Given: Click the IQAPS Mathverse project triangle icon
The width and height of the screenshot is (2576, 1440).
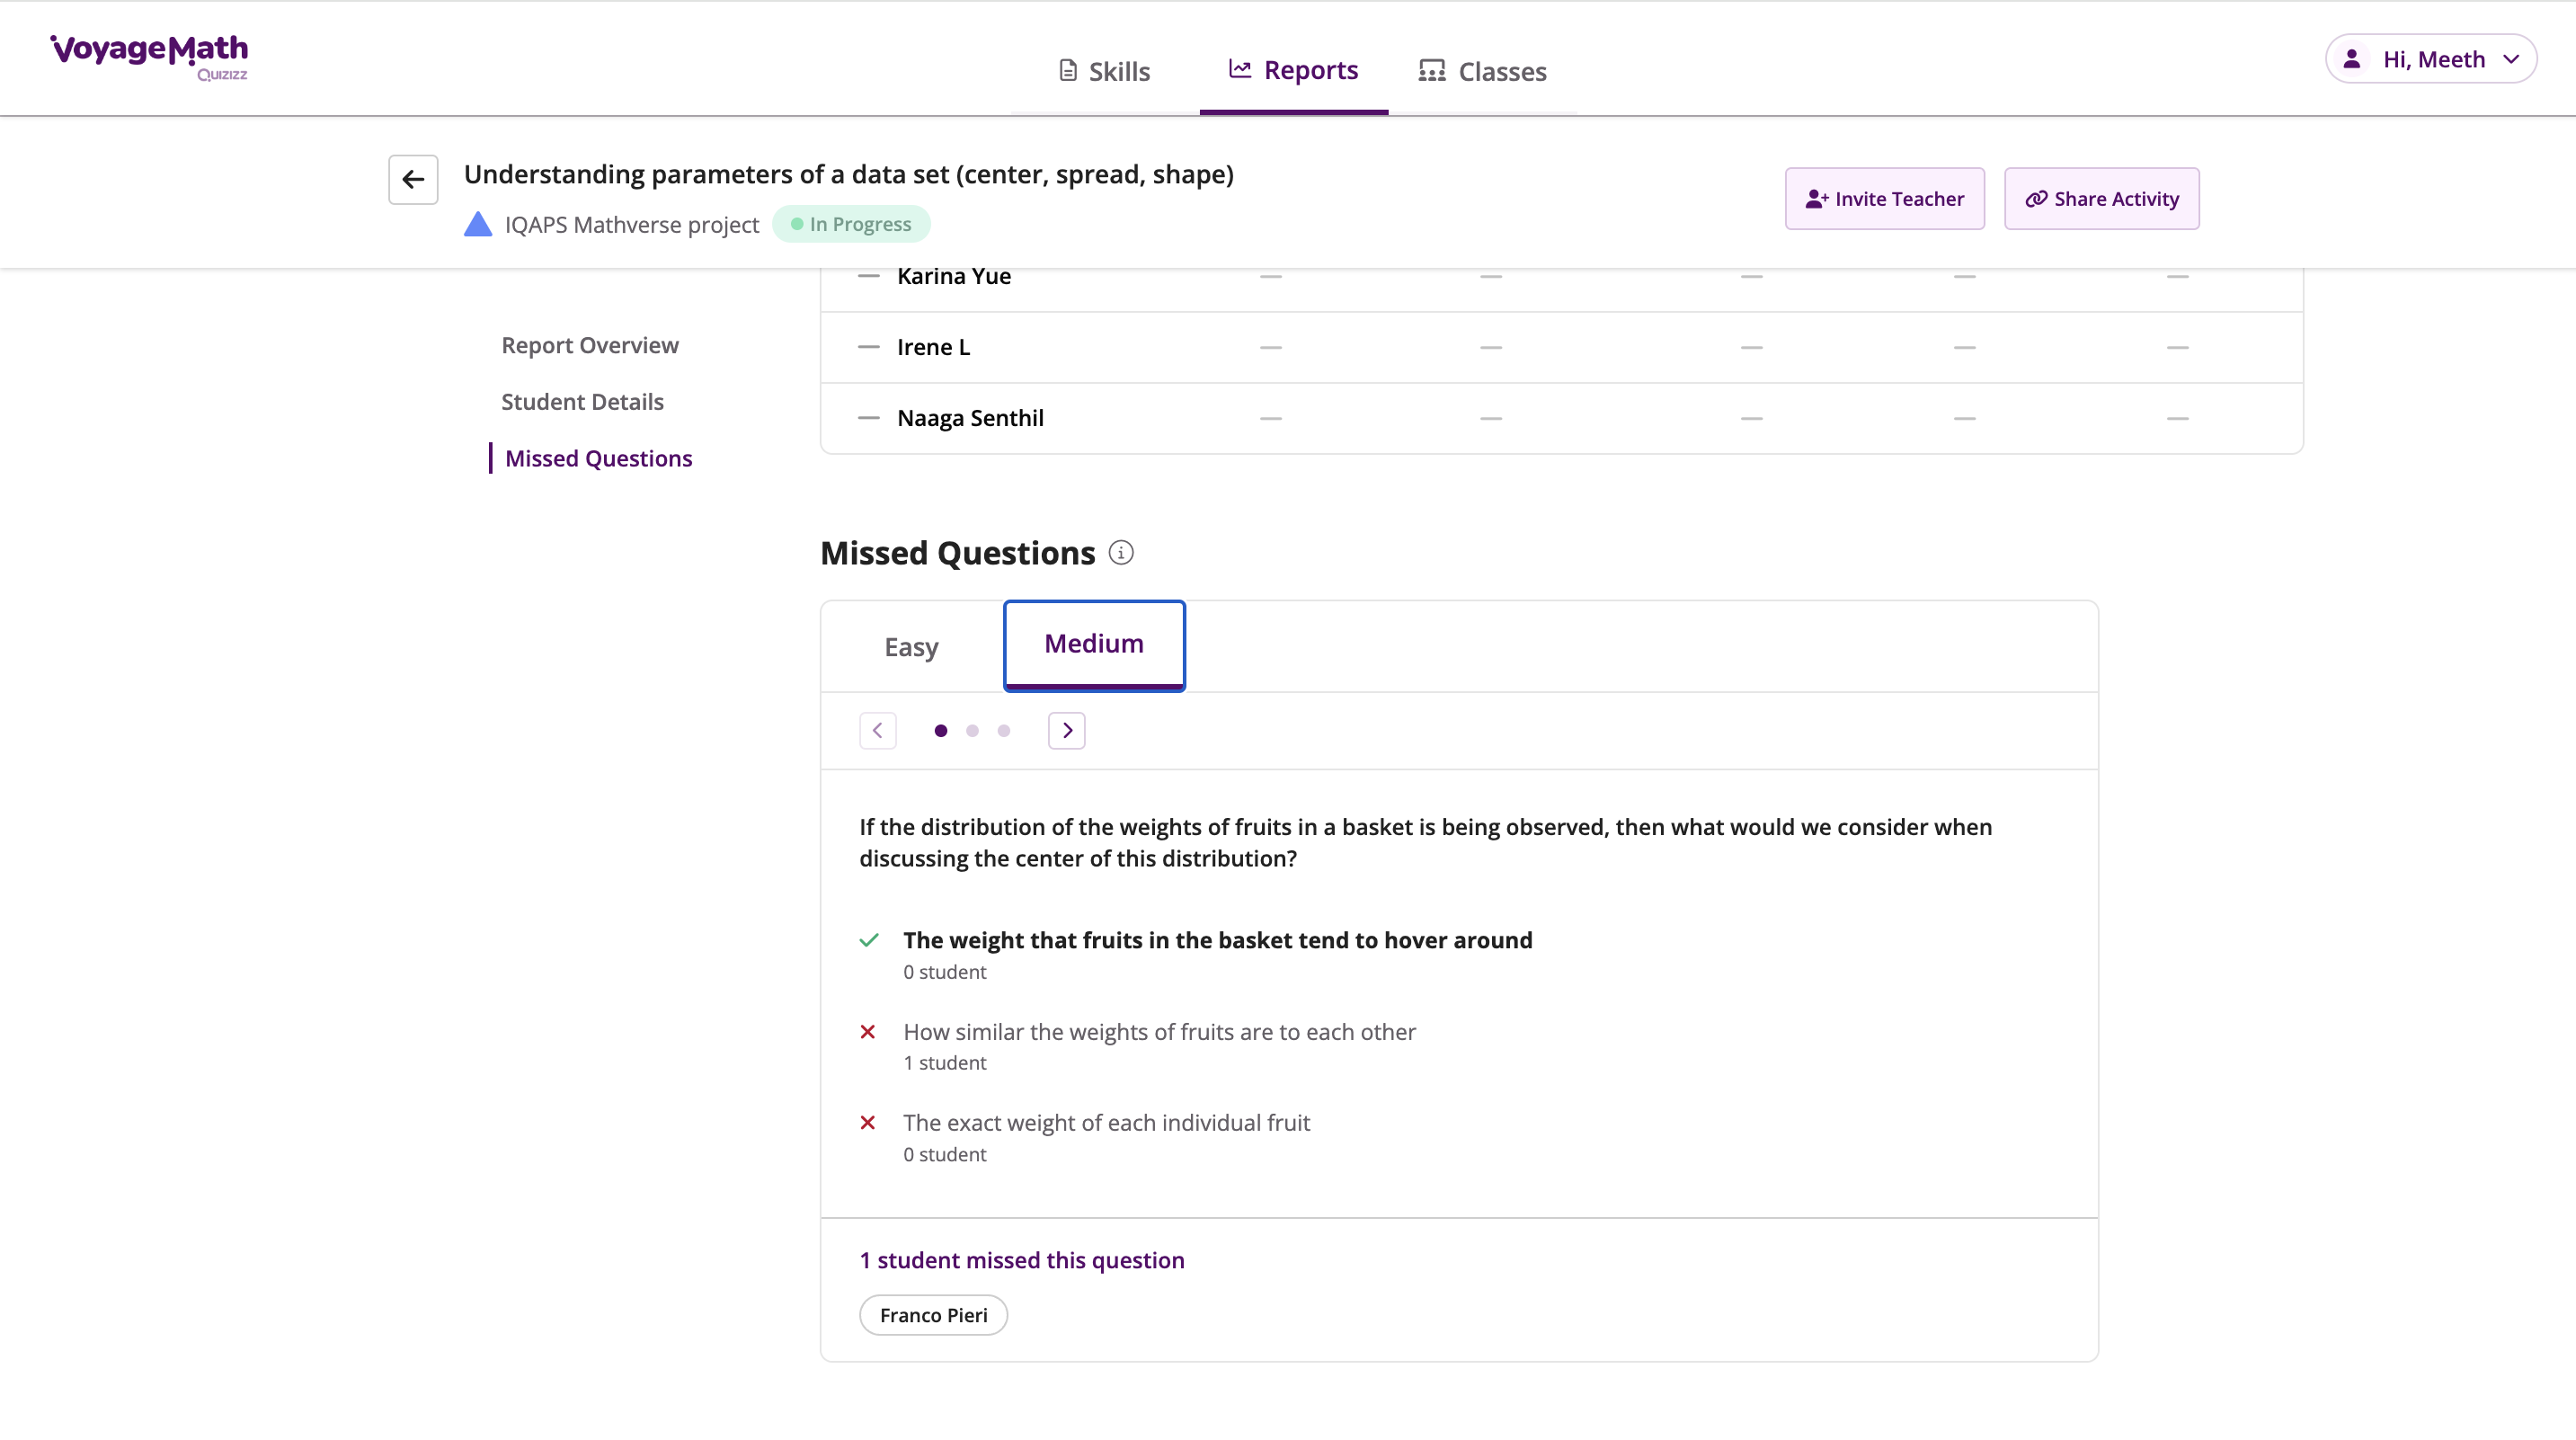Looking at the screenshot, I should (478, 224).
